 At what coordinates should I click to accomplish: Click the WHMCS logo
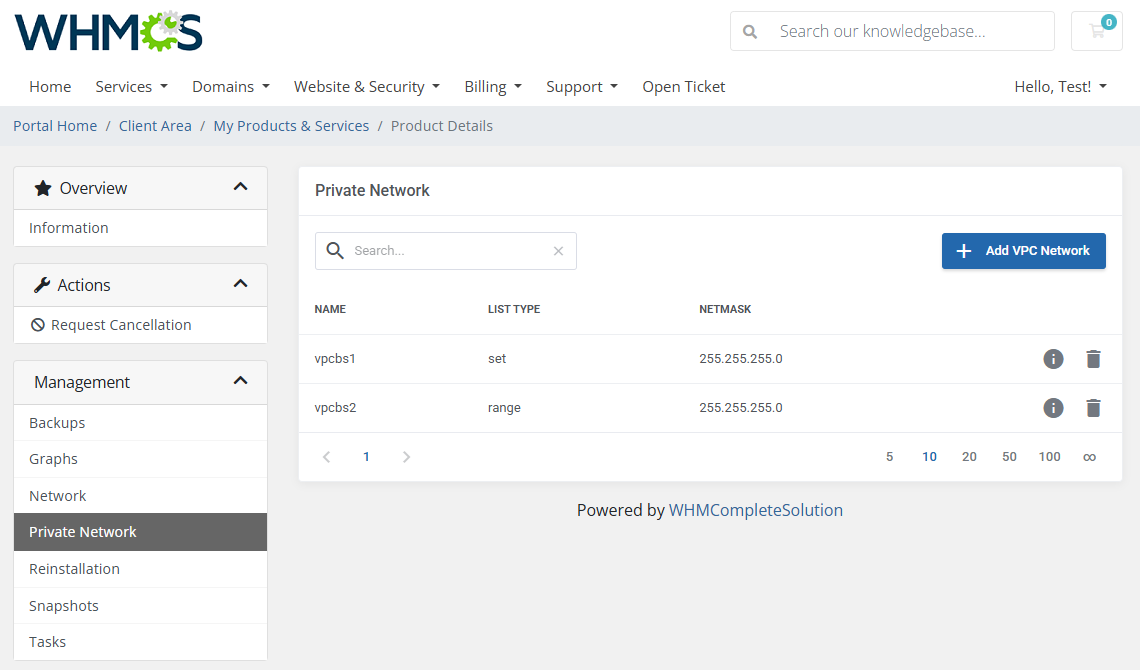point(108,32)
